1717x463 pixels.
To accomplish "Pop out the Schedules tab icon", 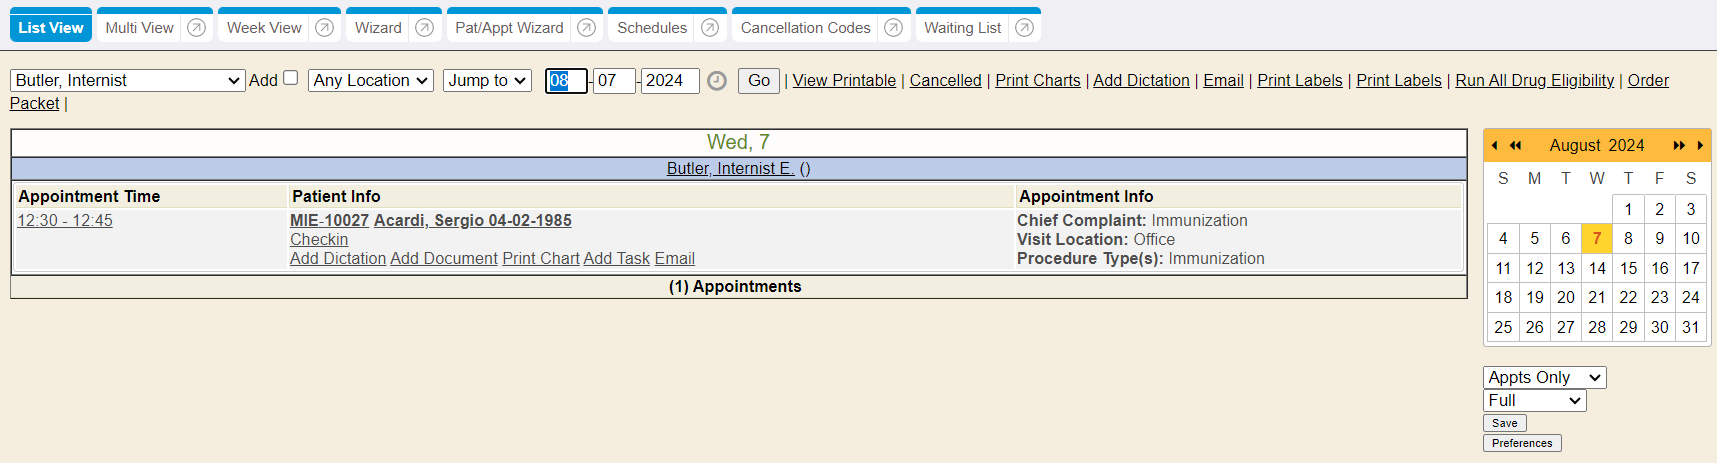I will (x=710, y=28).
